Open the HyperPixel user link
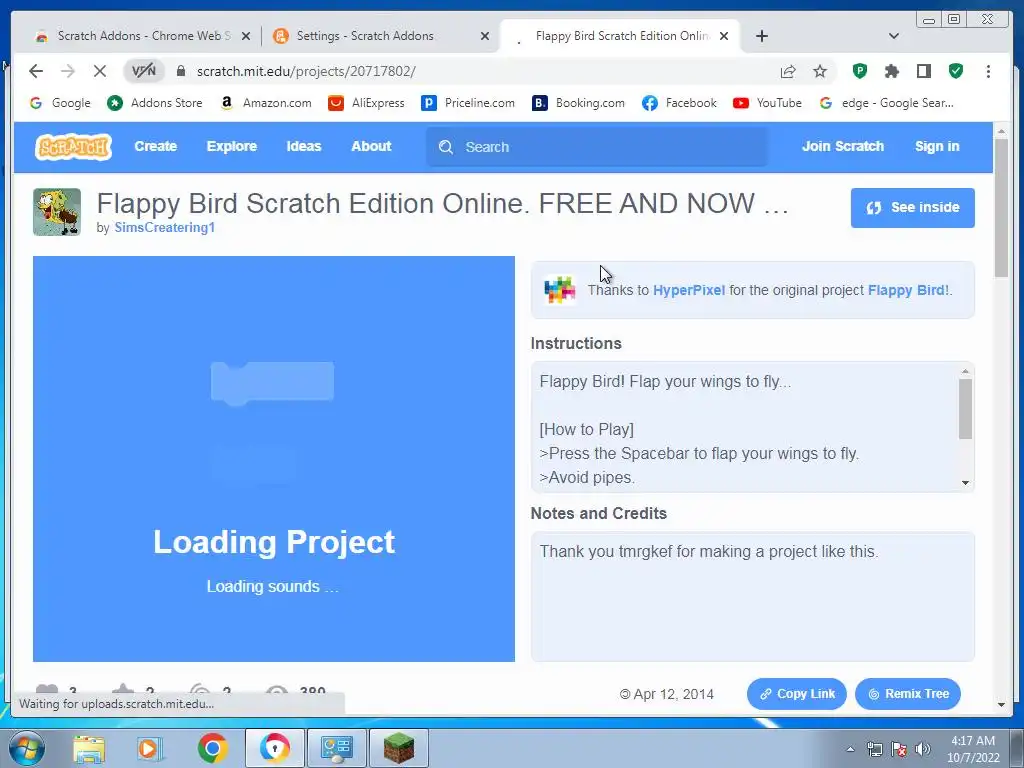This screenshot has width=1024, height=768. click(689, 290)
